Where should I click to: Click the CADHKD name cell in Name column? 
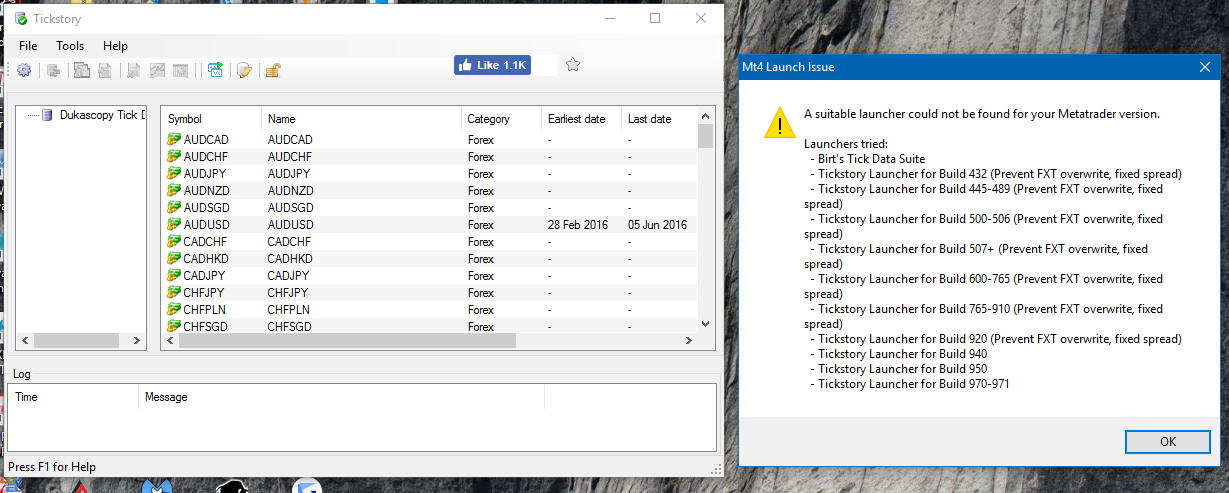point(290,259)
